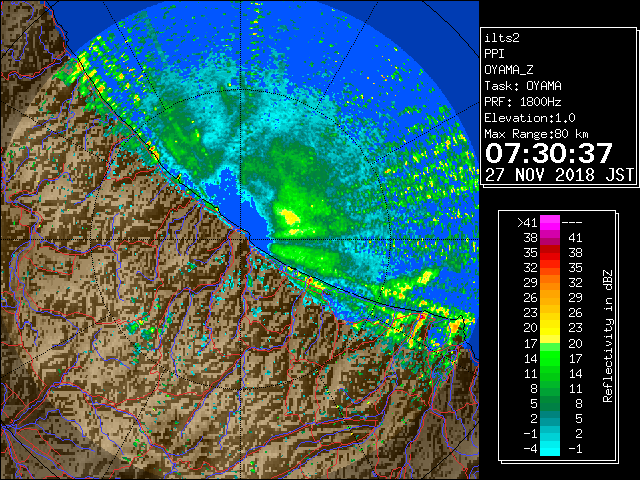
Task: Click the bright green 14 dBZ legend swatch
Action: [550, 358]
